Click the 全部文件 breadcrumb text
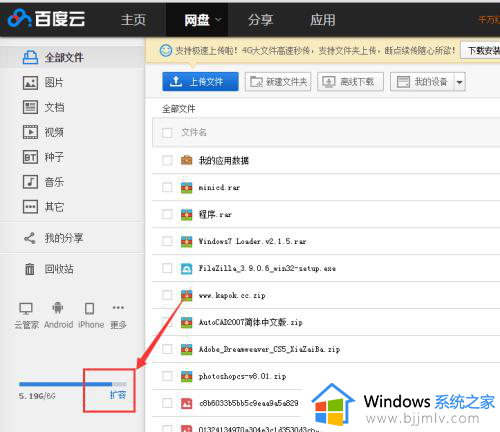 (179, 109)
